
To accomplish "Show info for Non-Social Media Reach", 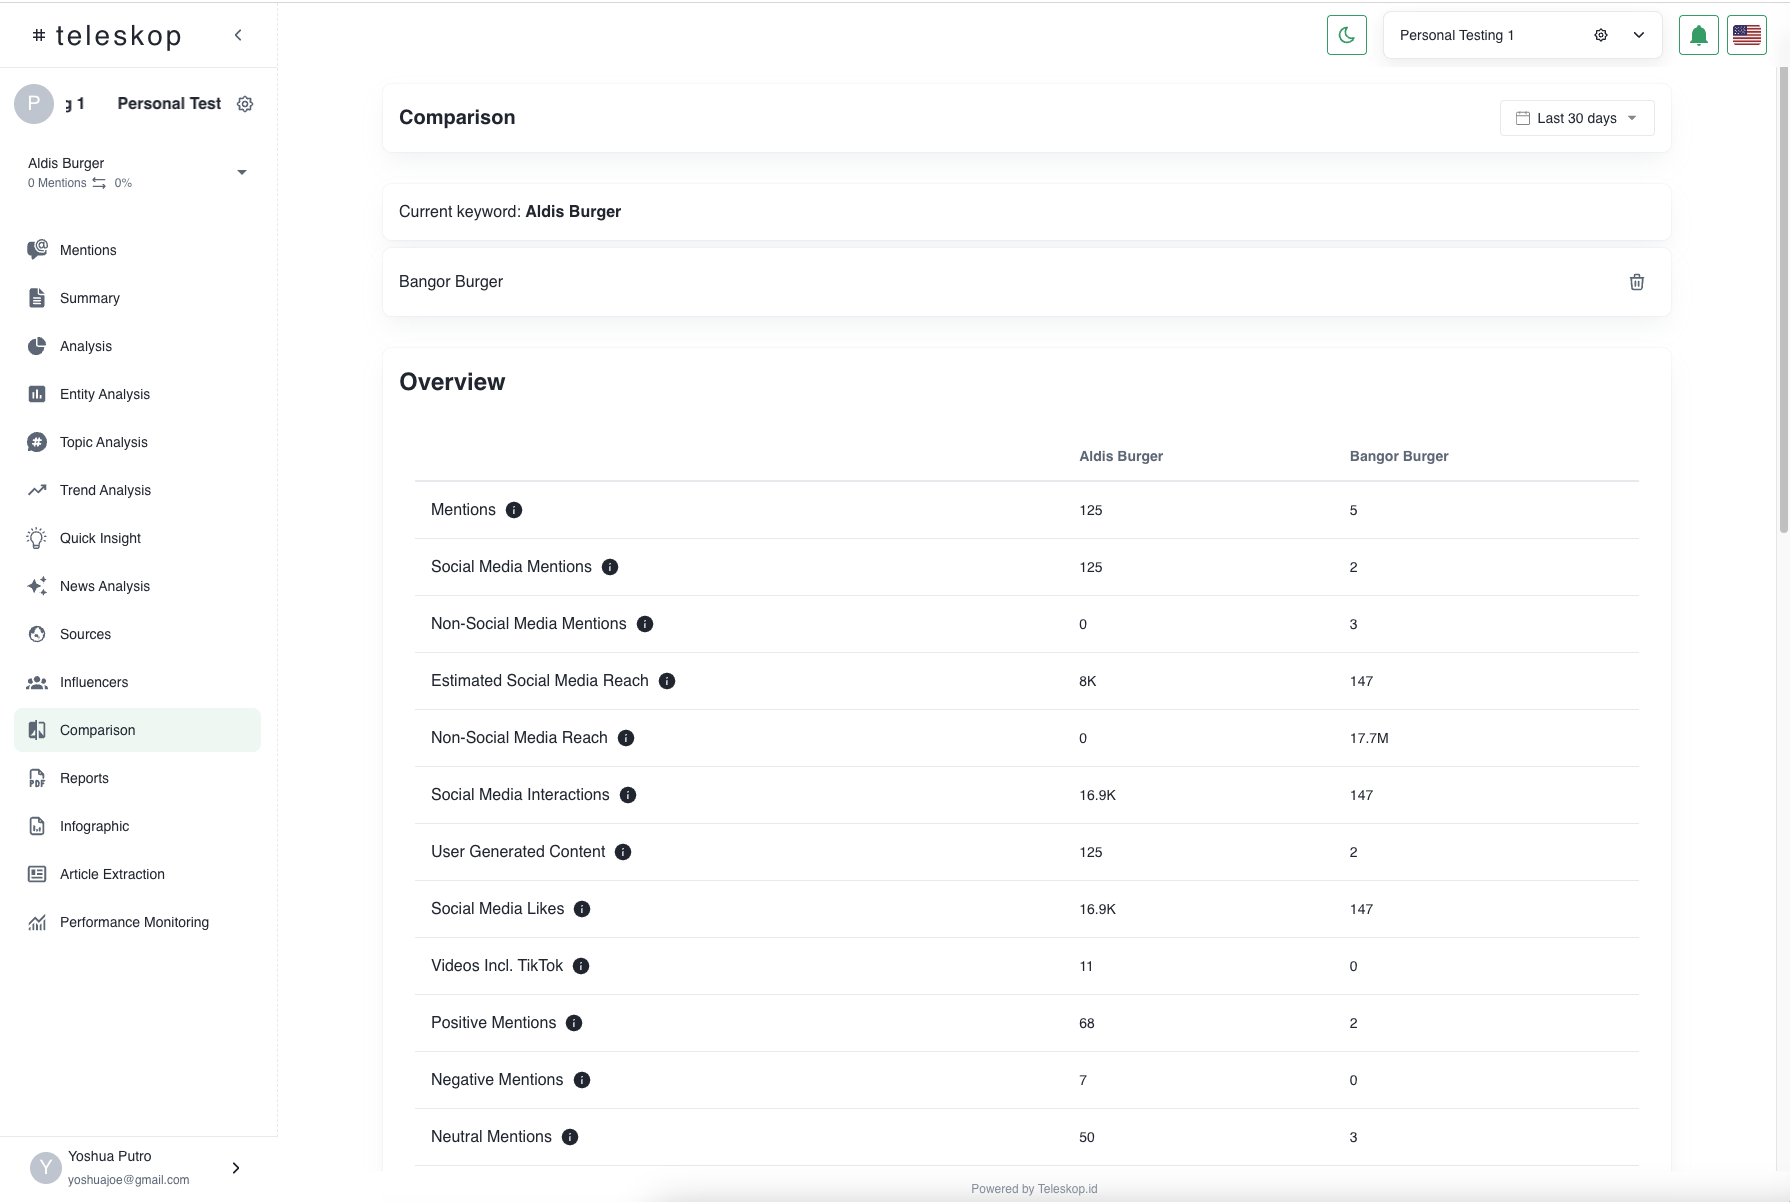I will [626, 738].
